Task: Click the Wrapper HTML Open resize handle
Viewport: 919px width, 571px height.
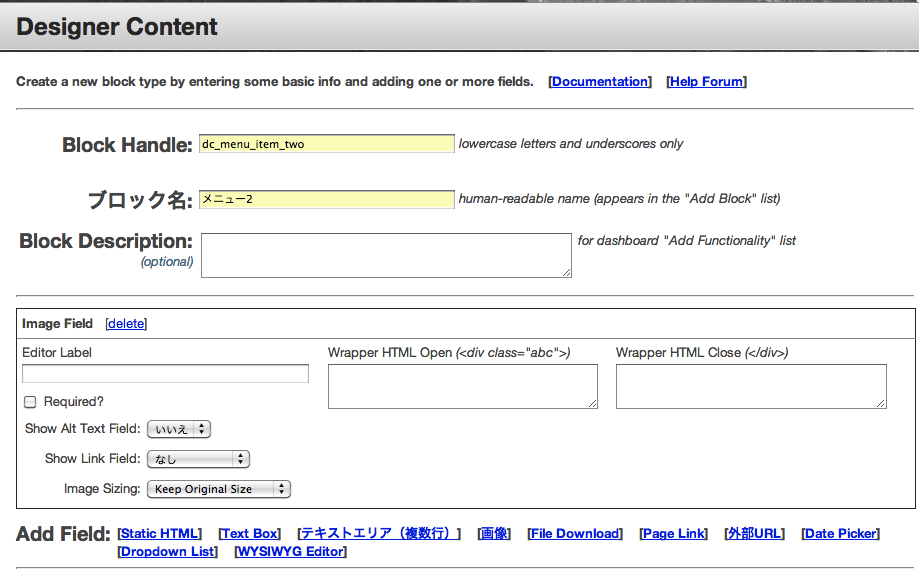Action: 593,403
